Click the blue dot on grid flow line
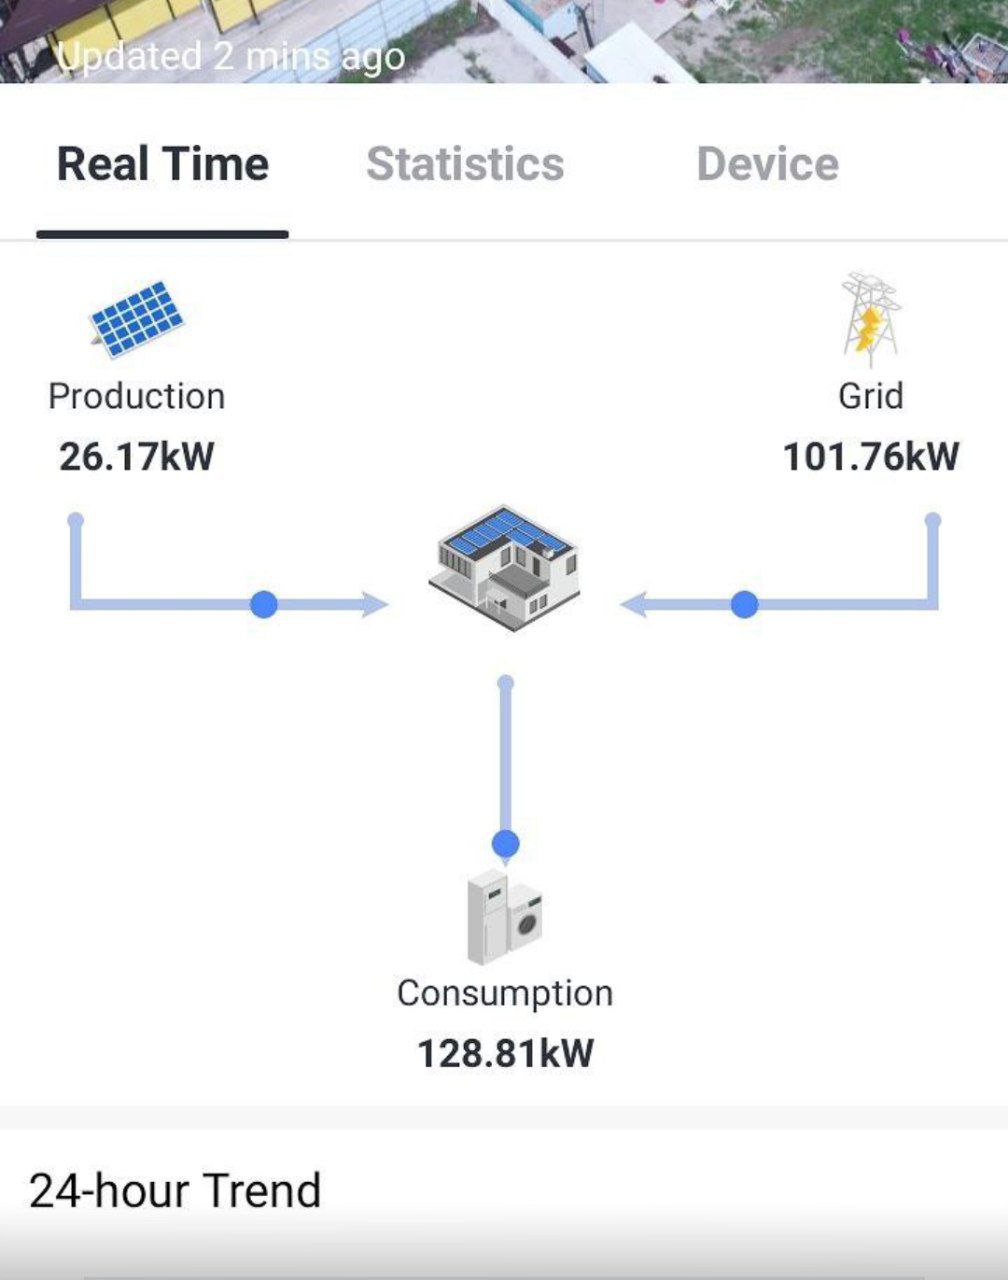 click(x=744, y=604)
